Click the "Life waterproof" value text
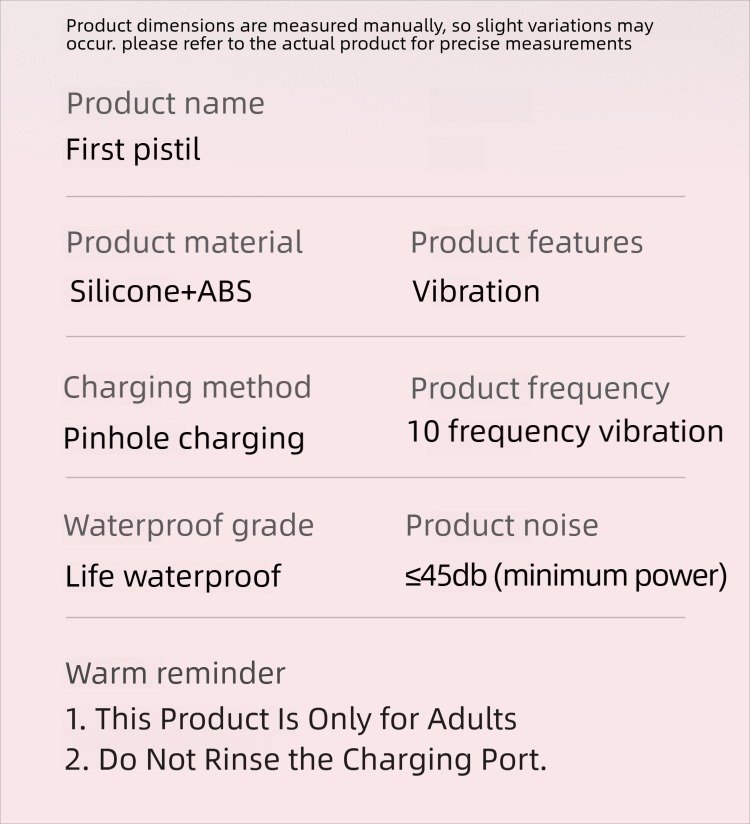This screenshot has width=750, height=824. pos(173,576)
